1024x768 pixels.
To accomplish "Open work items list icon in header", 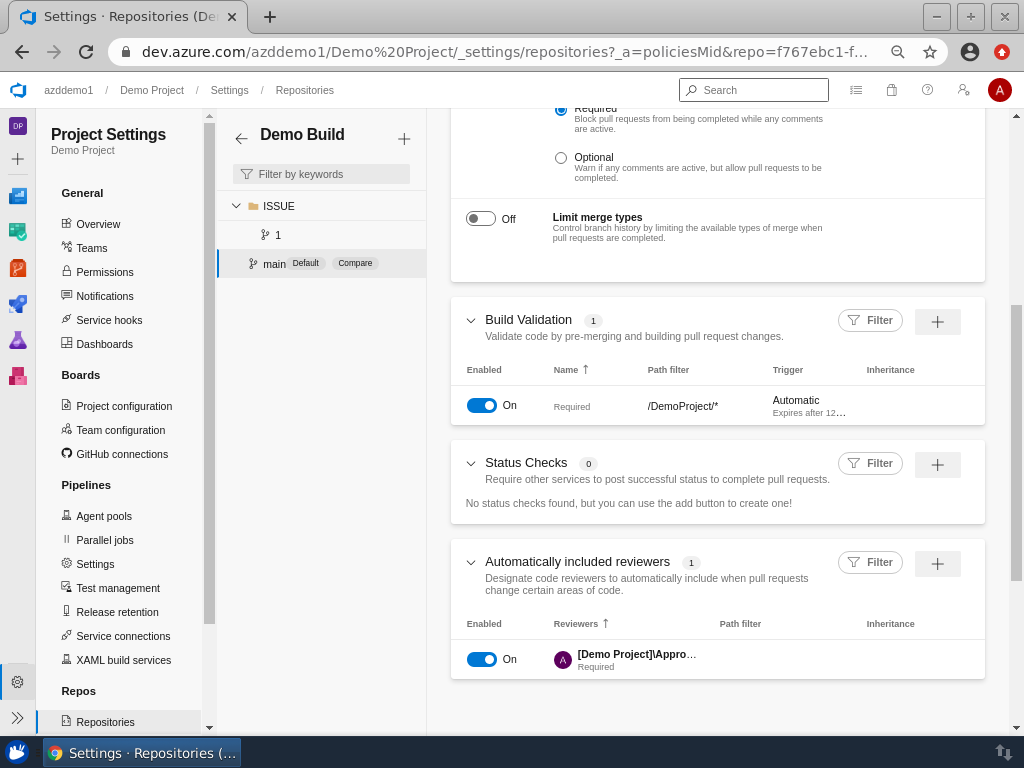I will point(856,90).
